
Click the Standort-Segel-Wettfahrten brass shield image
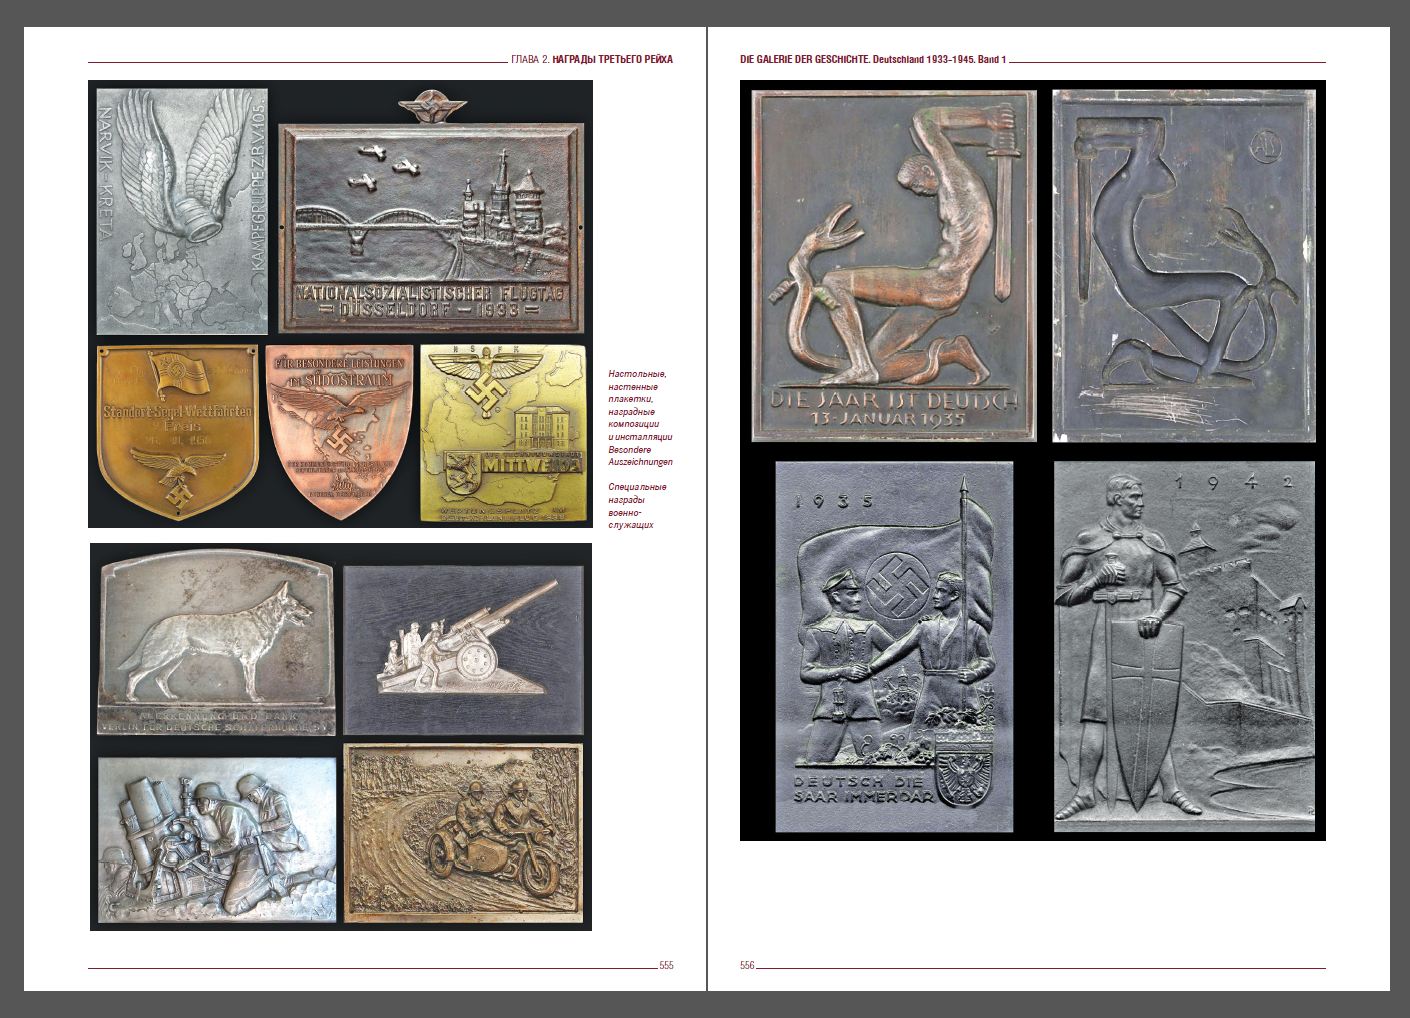(x=178, y=431)
